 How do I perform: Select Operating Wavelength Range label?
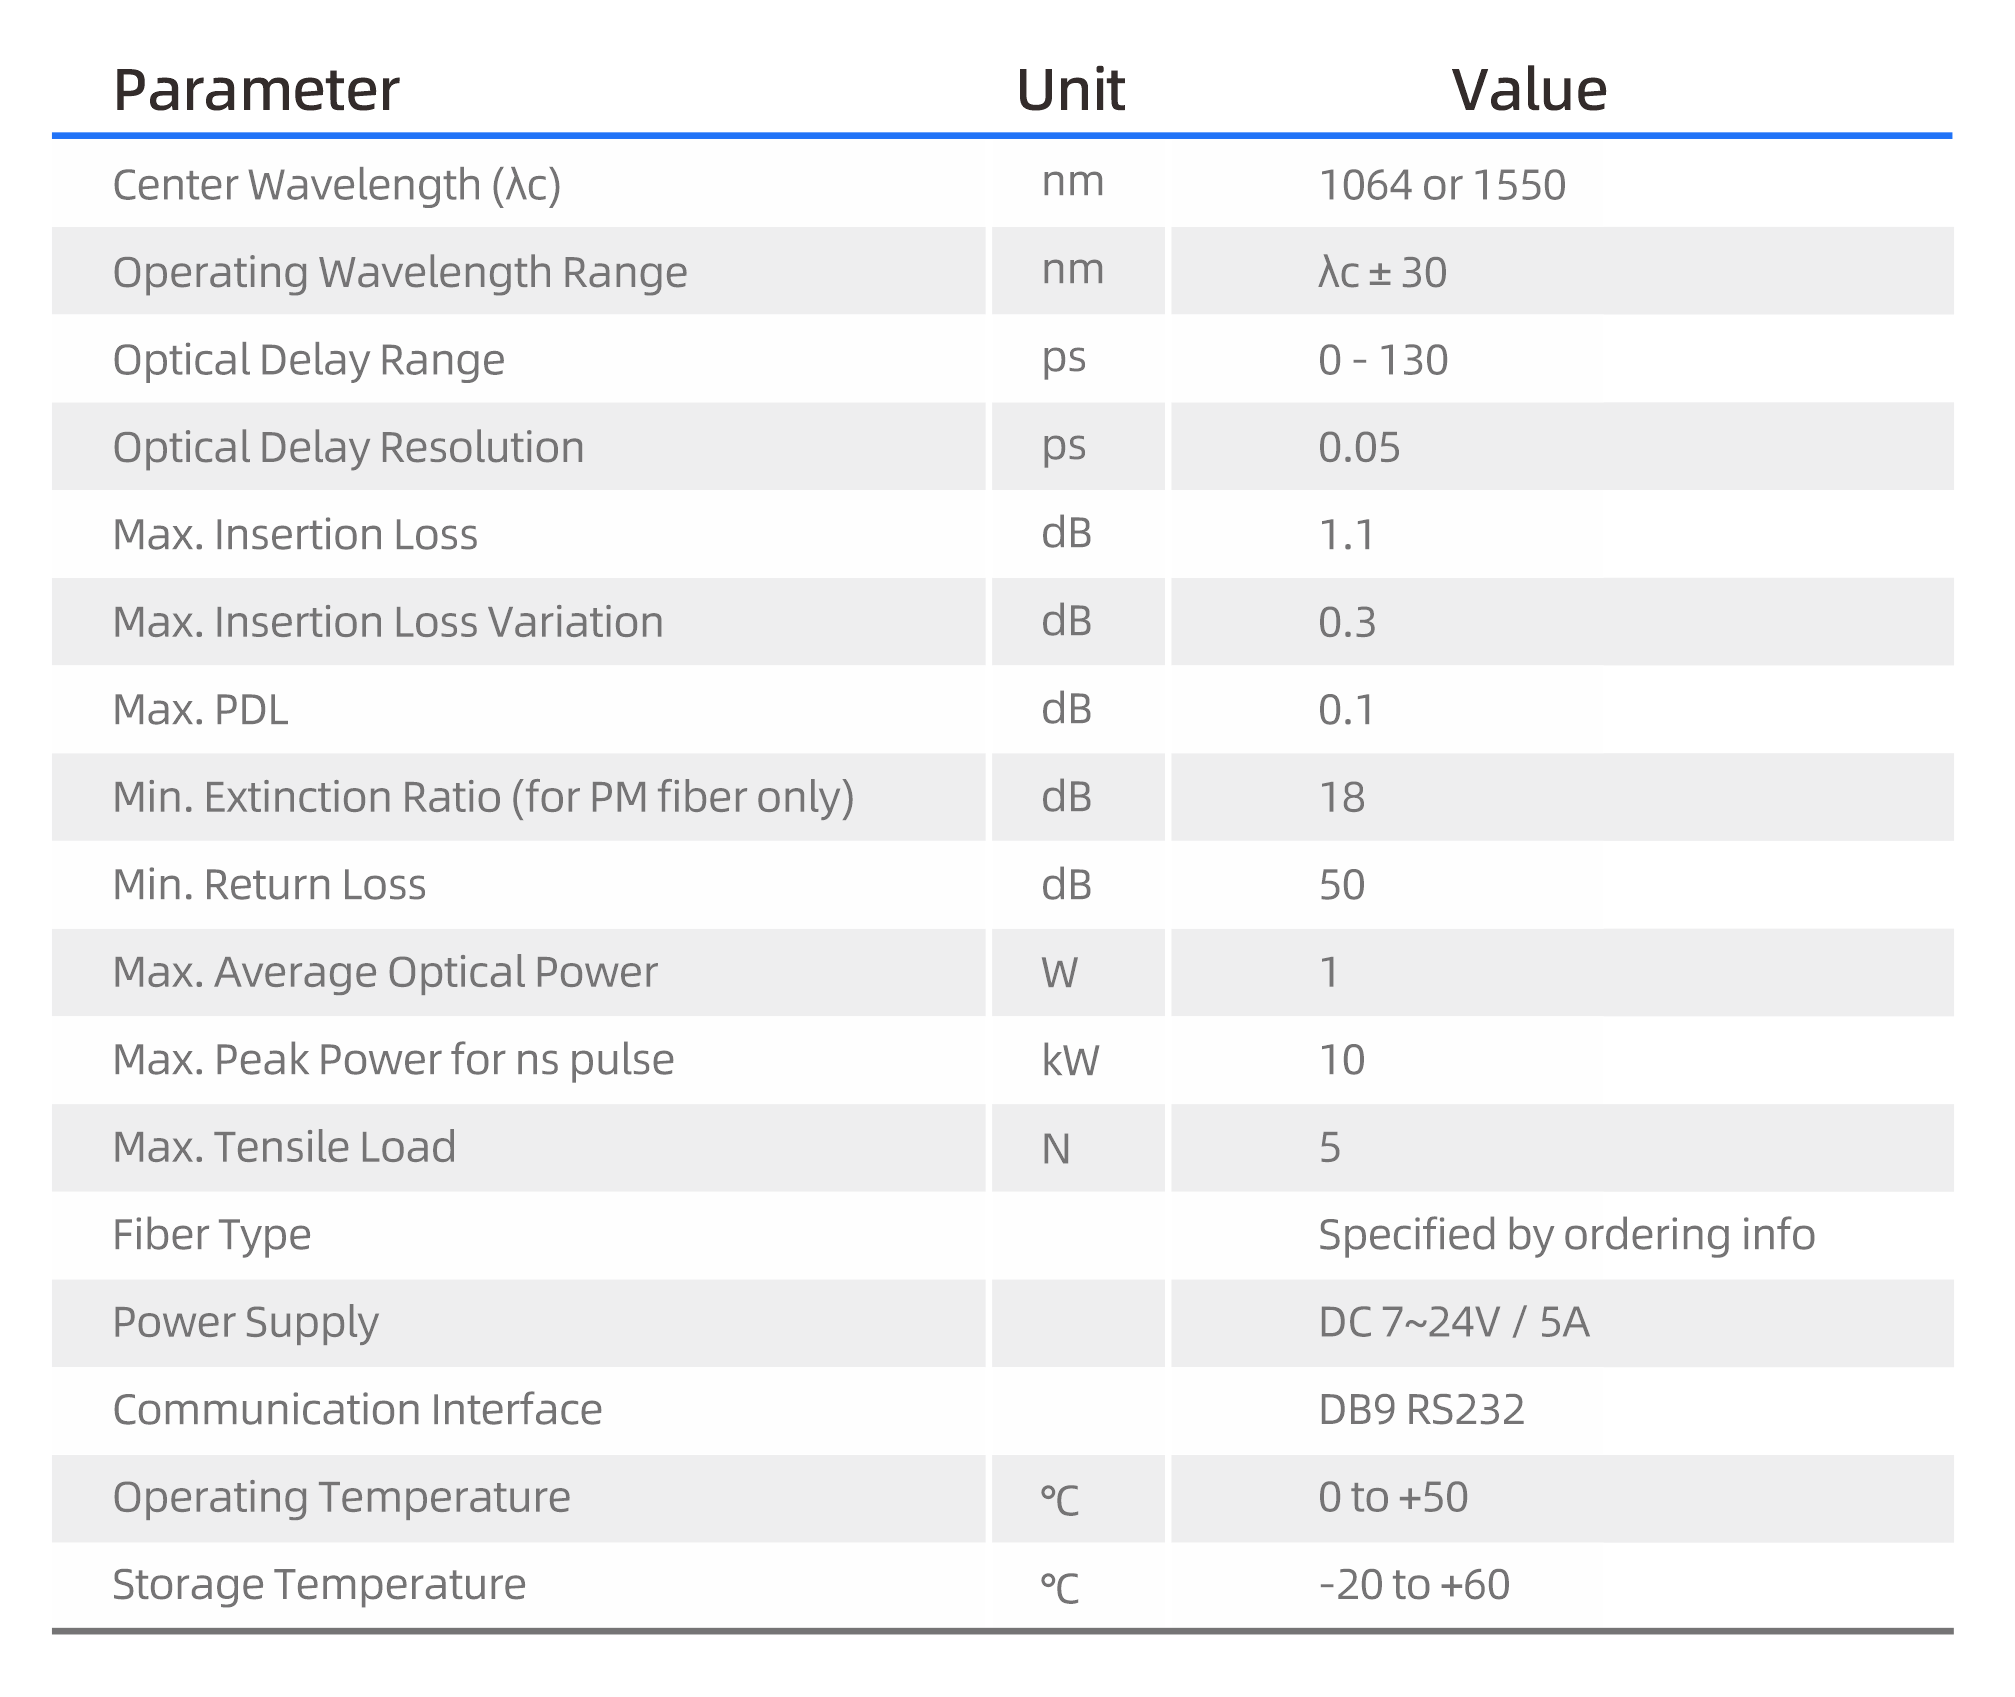pyautogui.click(x=400, y=272)
